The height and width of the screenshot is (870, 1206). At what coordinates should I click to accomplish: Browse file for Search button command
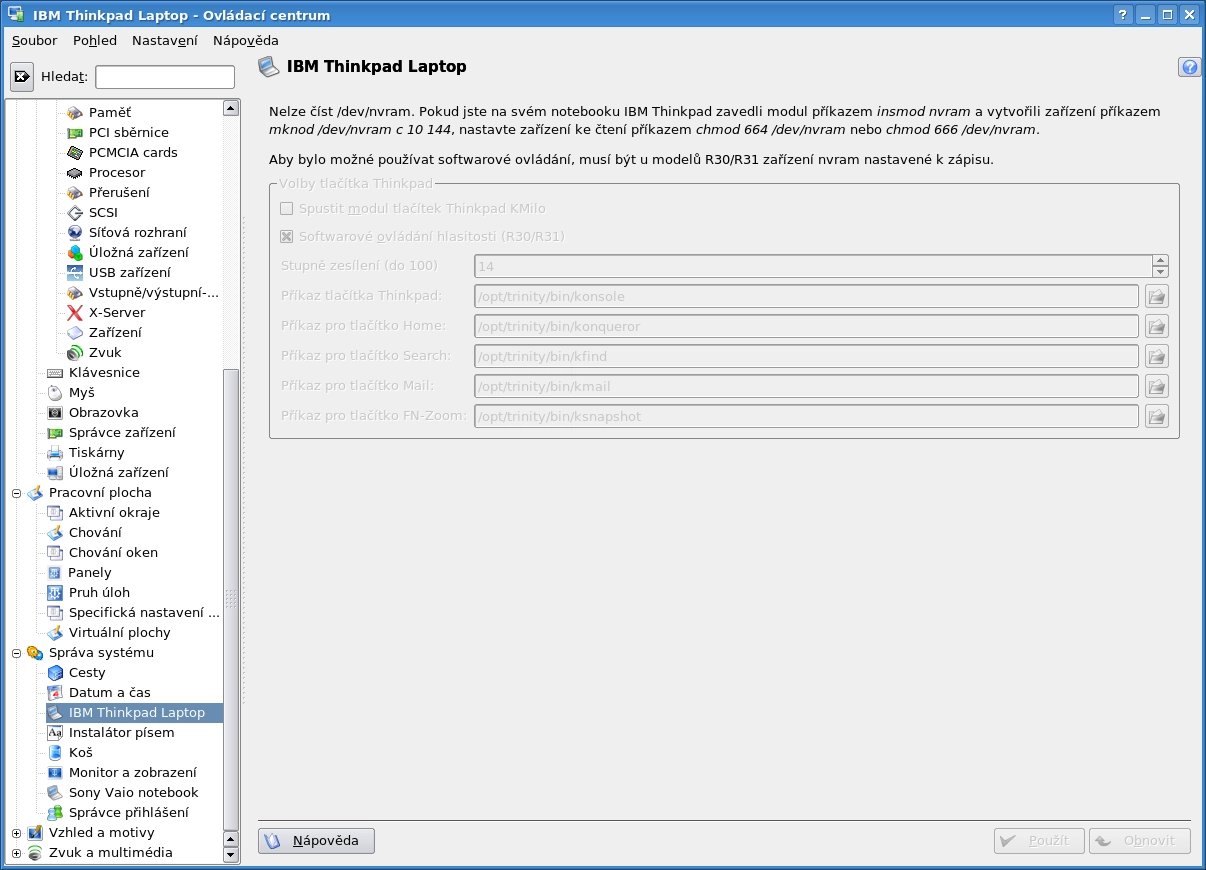click(x=1157, y=357)
